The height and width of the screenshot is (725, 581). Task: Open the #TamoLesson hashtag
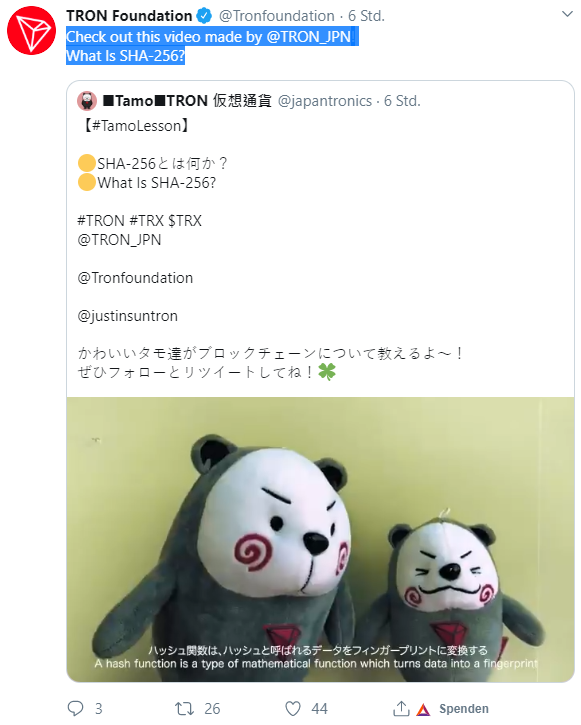pyautogui.click(x=136, y=126)
